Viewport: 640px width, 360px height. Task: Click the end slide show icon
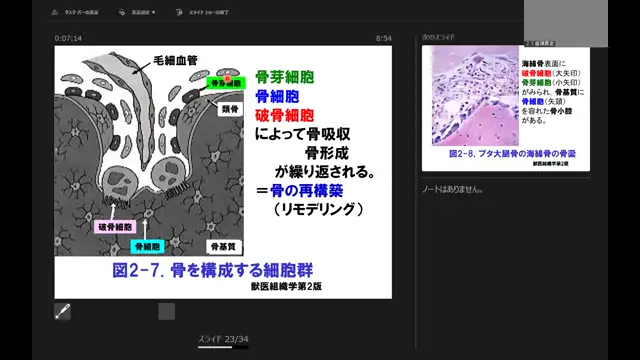point(179,12)
